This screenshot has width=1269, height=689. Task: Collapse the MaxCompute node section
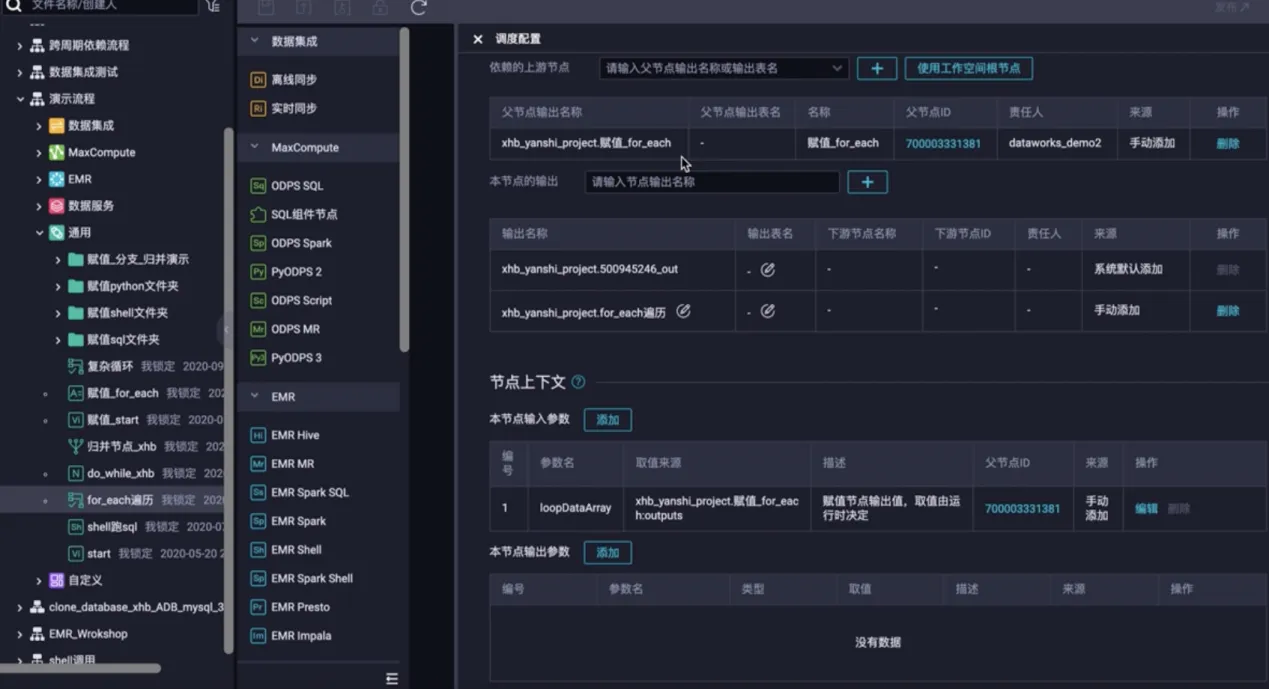(254, 147)
